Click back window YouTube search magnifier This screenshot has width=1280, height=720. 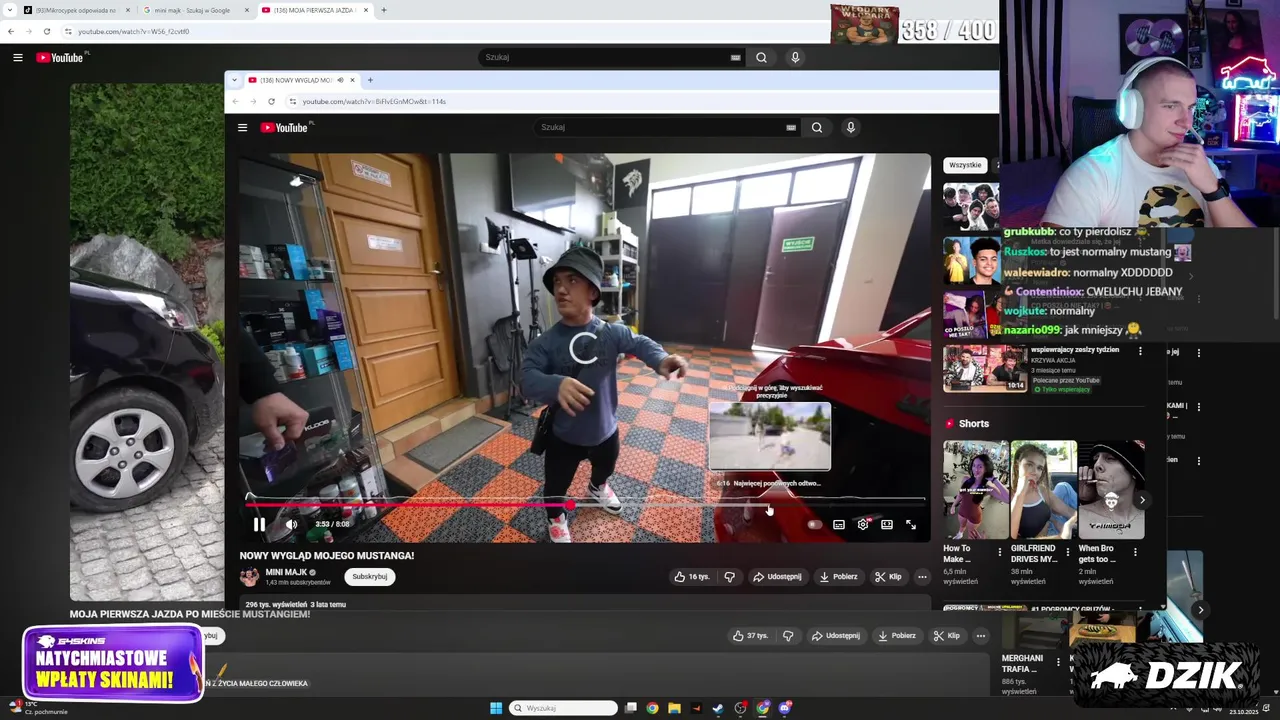pyautogui.click(x=761, y=57)
